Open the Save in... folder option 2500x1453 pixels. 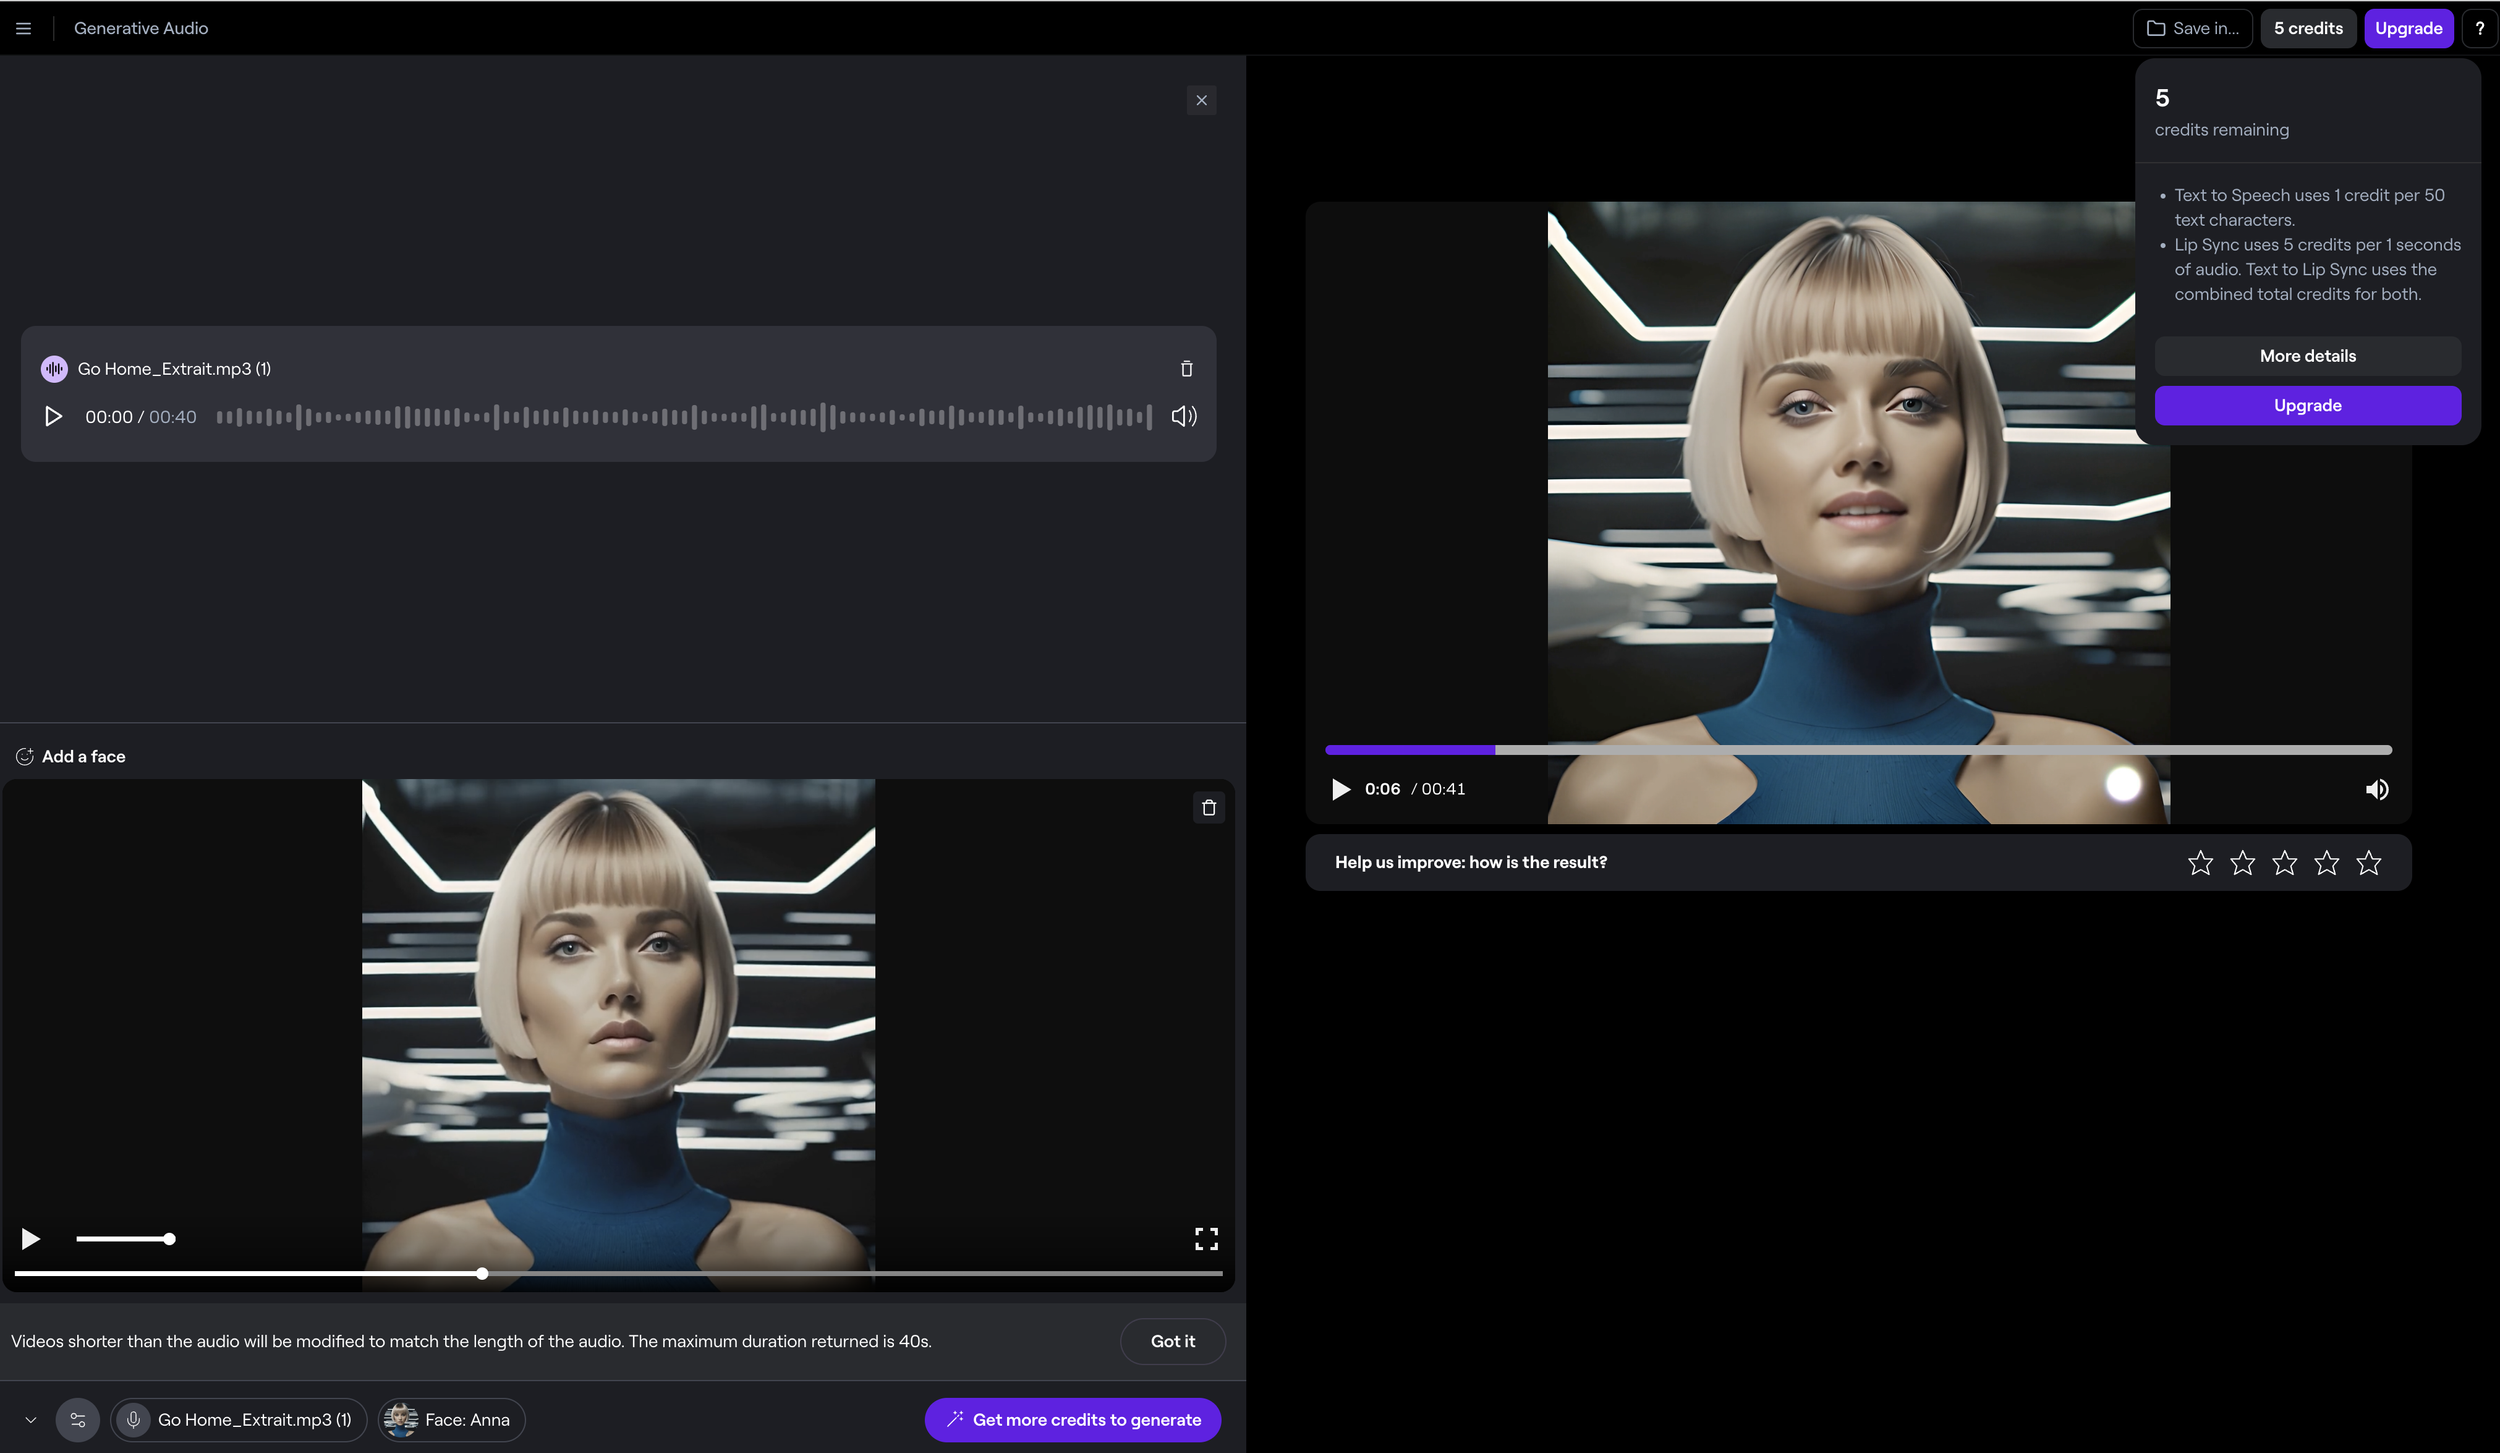(2192, 28)
